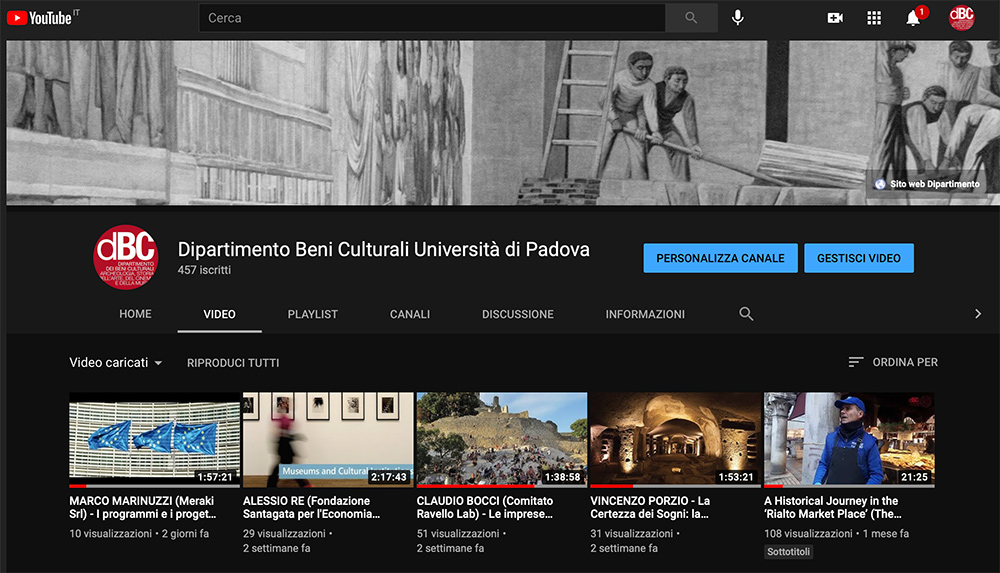The height and width of the screenshot is (573, 1000).
Task: Show more tabs with right chevron
Action: [978, 314]
